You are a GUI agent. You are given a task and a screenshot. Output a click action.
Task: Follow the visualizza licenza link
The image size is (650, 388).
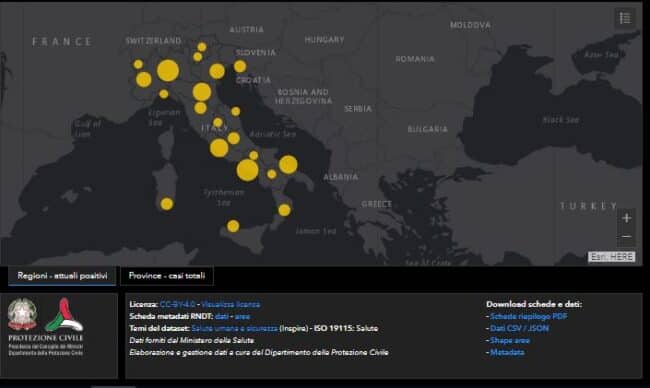tap(230, 304)
